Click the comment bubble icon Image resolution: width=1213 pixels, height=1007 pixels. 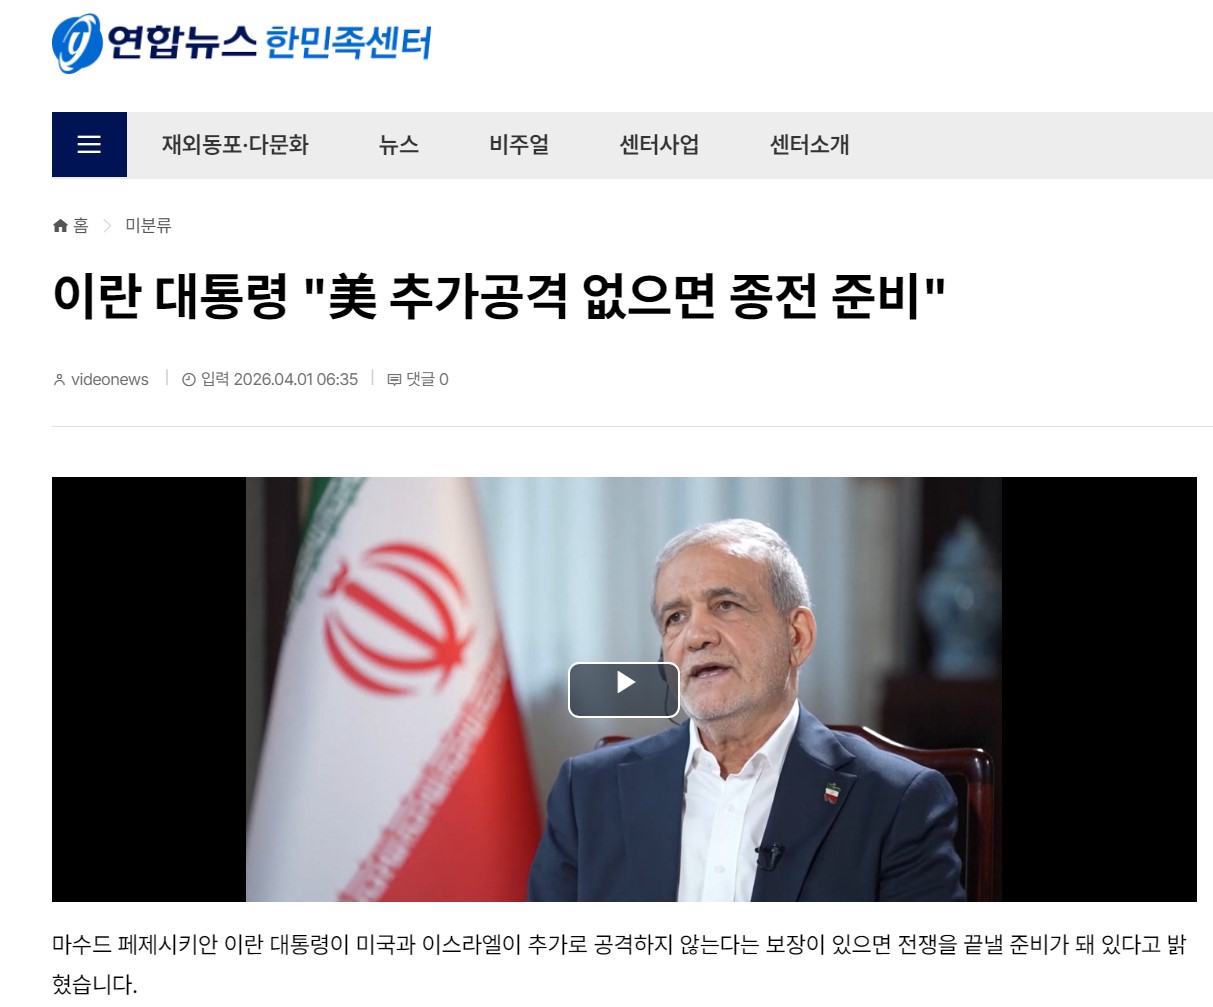point(394,380)
